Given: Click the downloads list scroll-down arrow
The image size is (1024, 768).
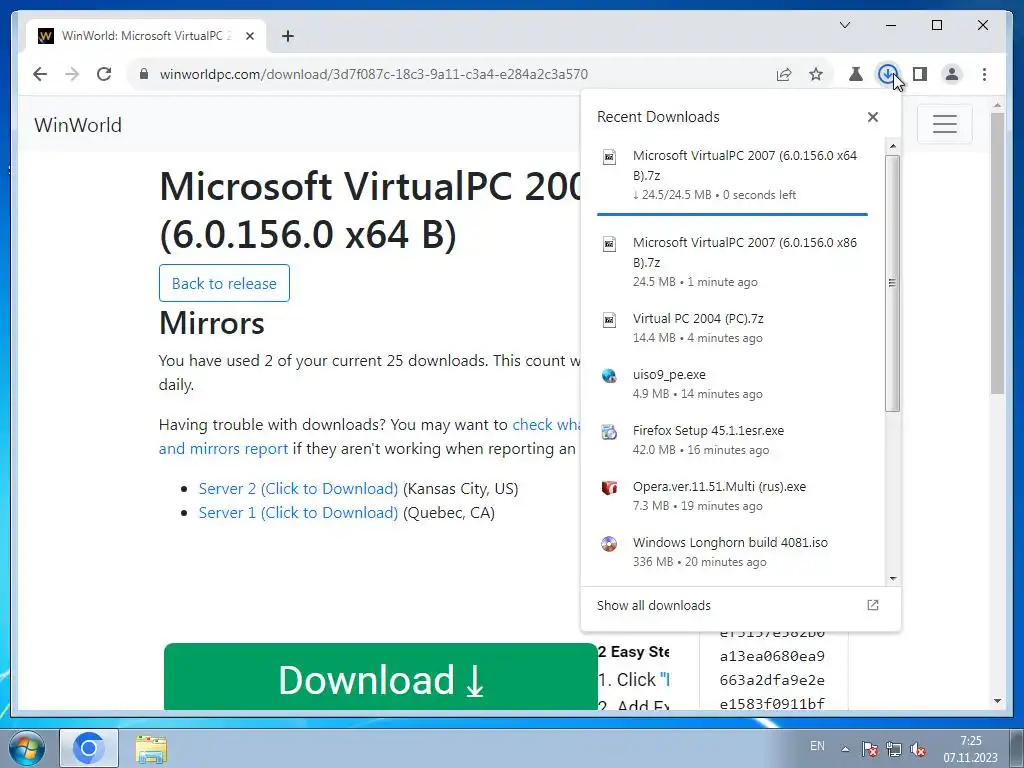Looking at the screenshot, I should click(893, 579).
